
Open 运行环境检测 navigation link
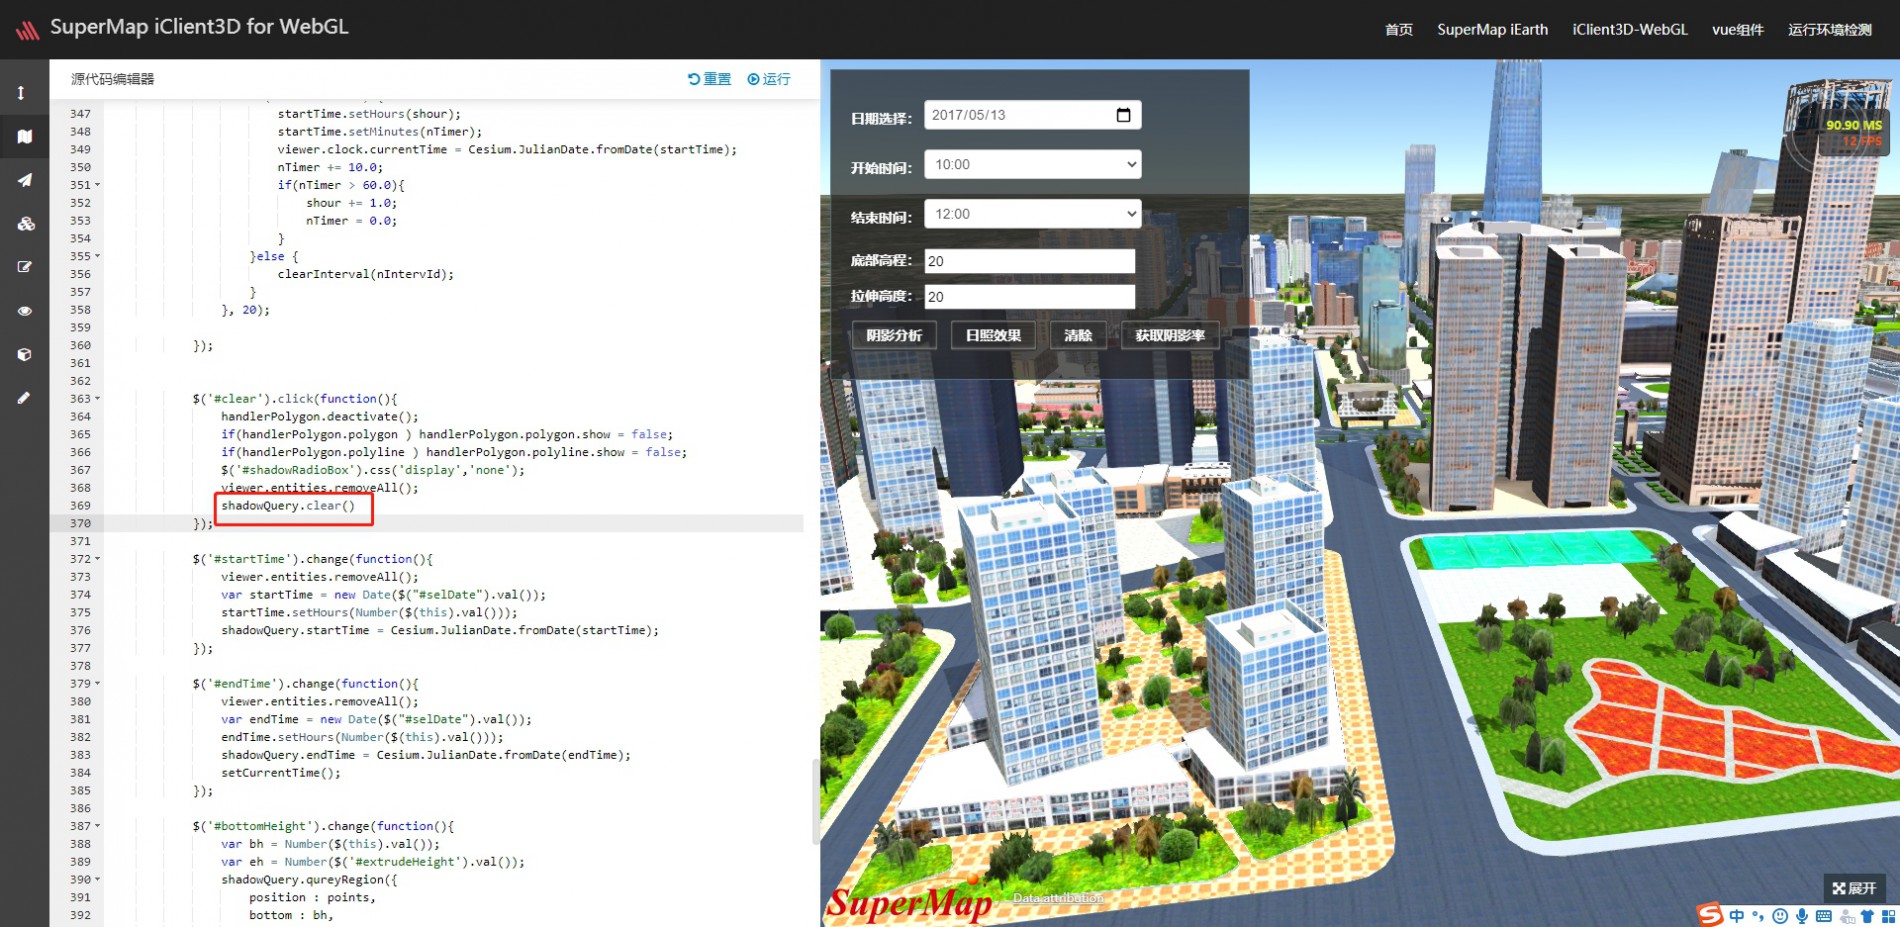1830,30
